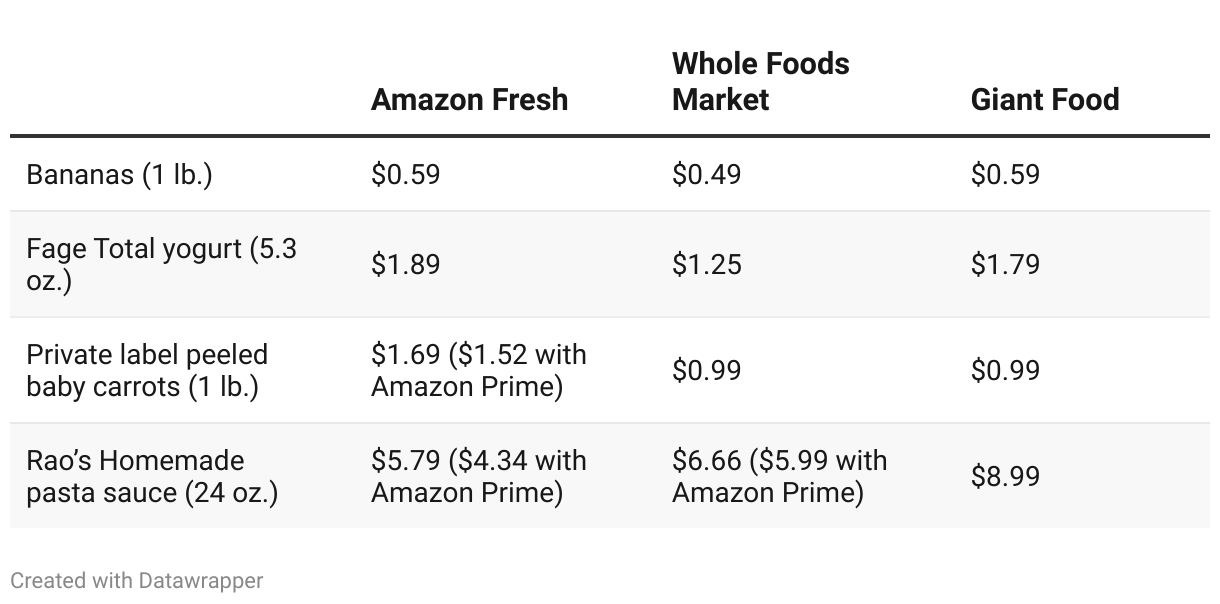The width and height of the screenshot is (1220, 604).
Task: Click Whole Foods carrots price $0.99
Action: coord(706,370)
